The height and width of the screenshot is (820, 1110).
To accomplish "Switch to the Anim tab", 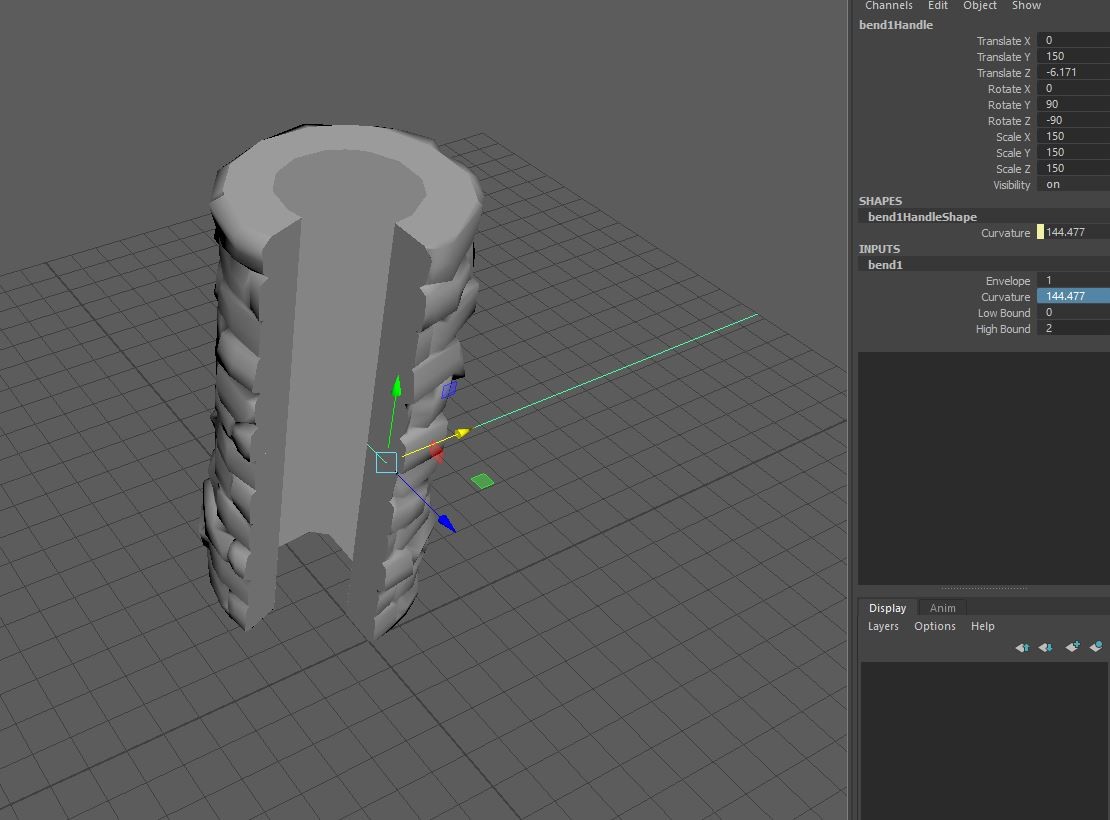I will (x=942, y=608).
